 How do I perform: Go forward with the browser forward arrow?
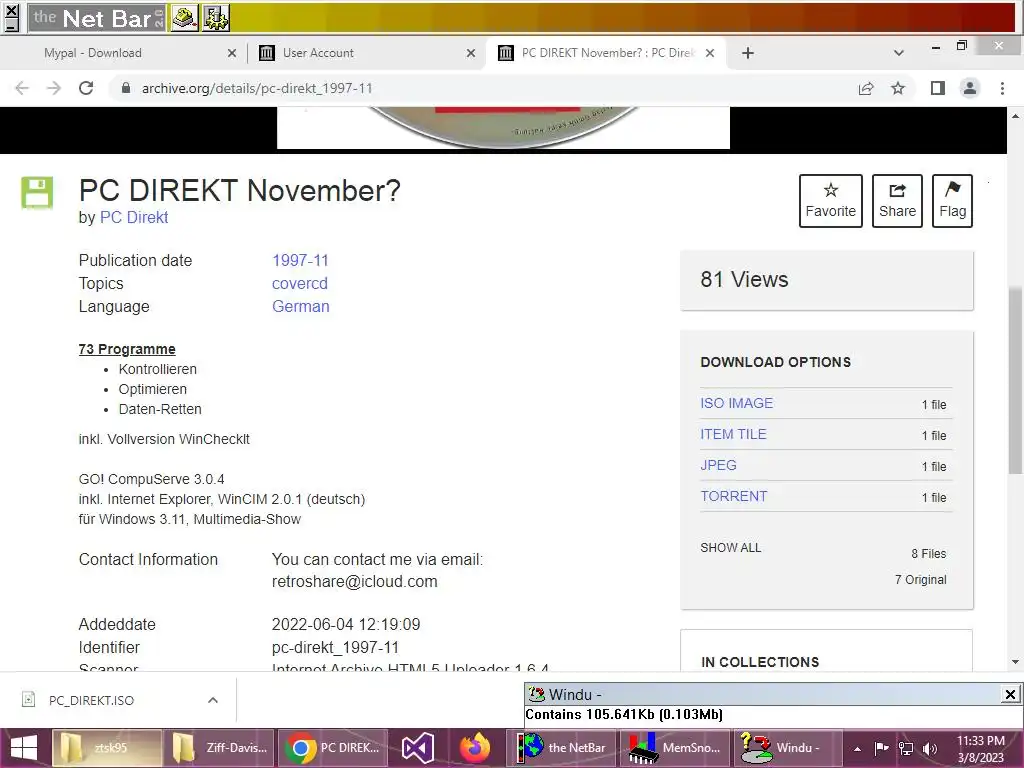tap(54, 88)
